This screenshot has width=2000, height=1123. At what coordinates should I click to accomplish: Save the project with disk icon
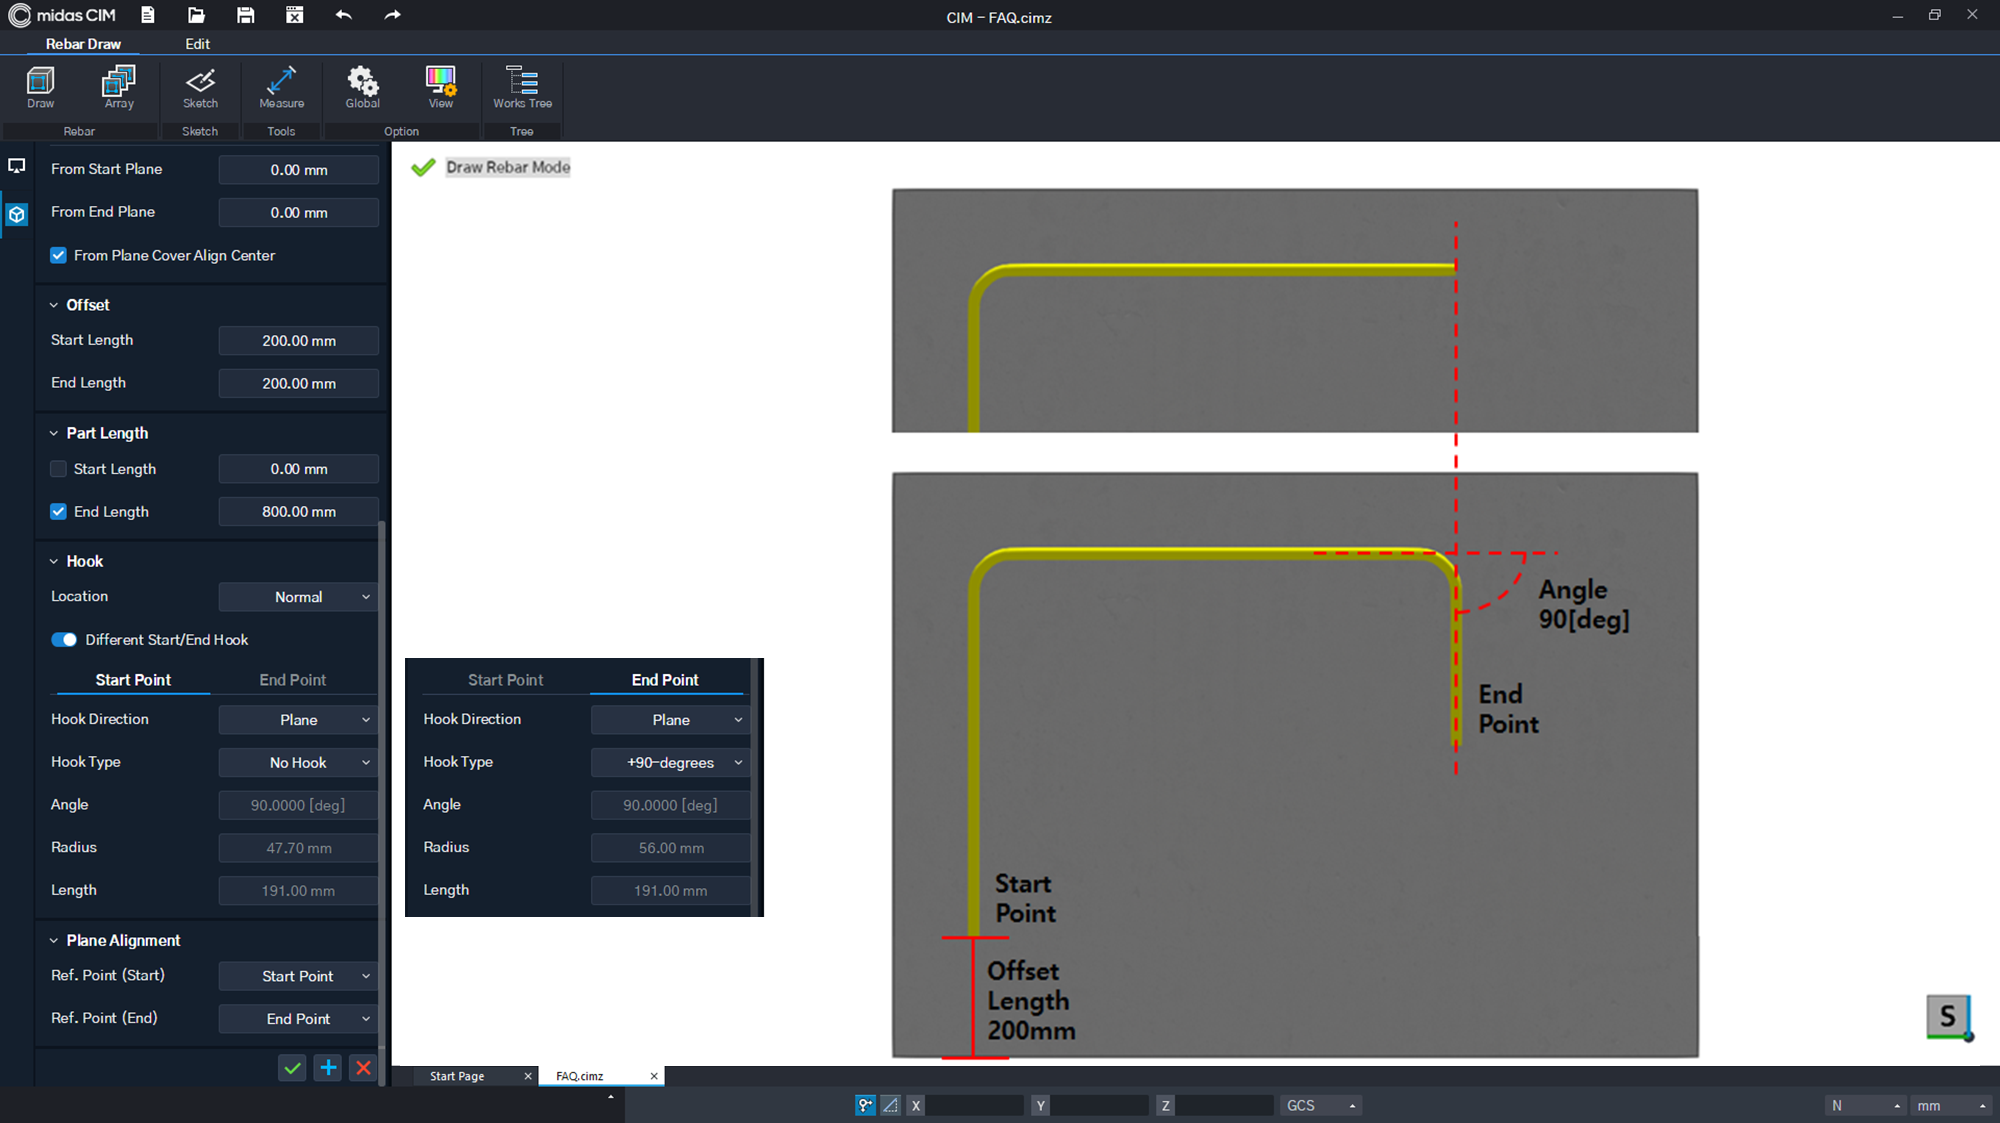point(246,15)
